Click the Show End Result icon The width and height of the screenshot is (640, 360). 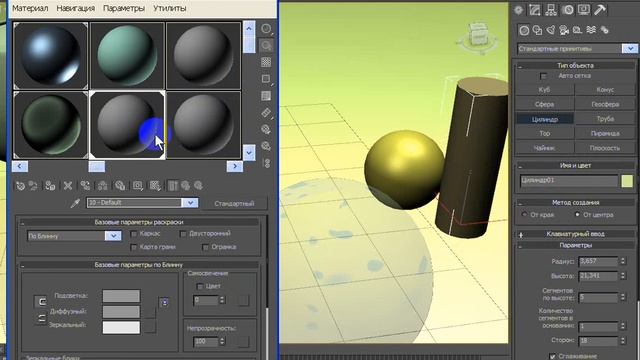point(173,186)
